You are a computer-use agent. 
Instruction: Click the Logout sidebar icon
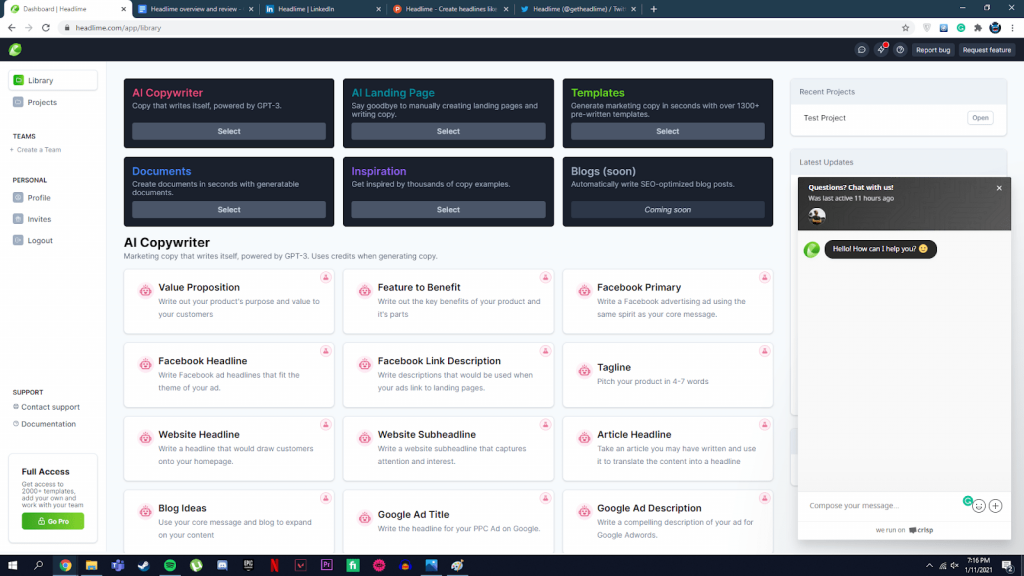pos(18,240)
